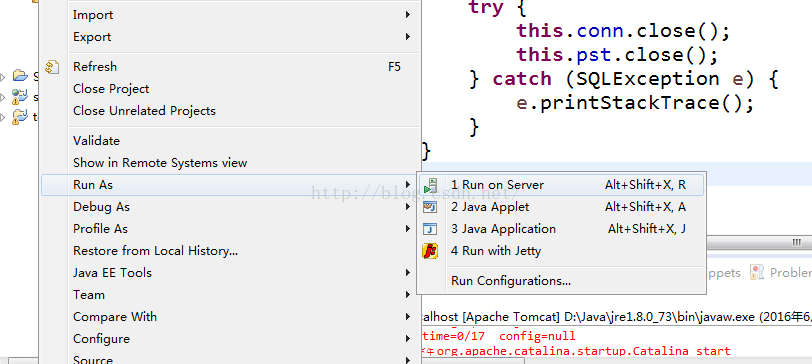Select Restore from Local History...
Screen dimensions: 812x364
230,251
